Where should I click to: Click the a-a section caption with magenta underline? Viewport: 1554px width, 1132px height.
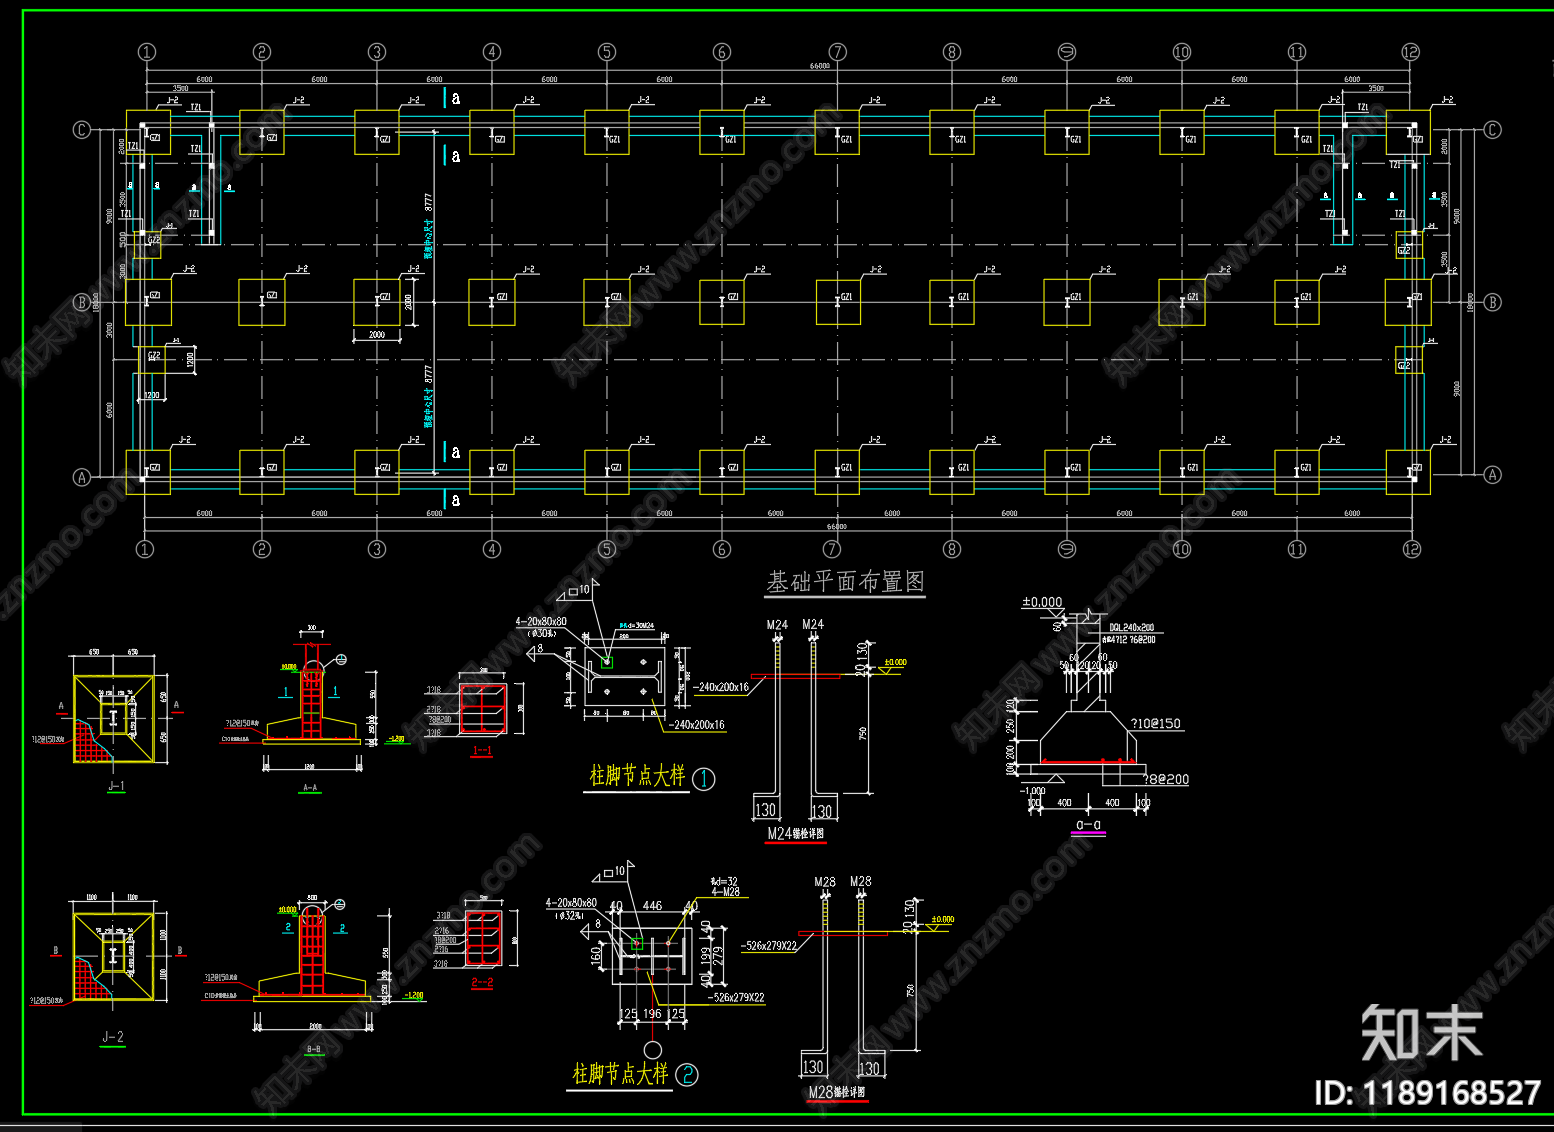(1088, 826)
